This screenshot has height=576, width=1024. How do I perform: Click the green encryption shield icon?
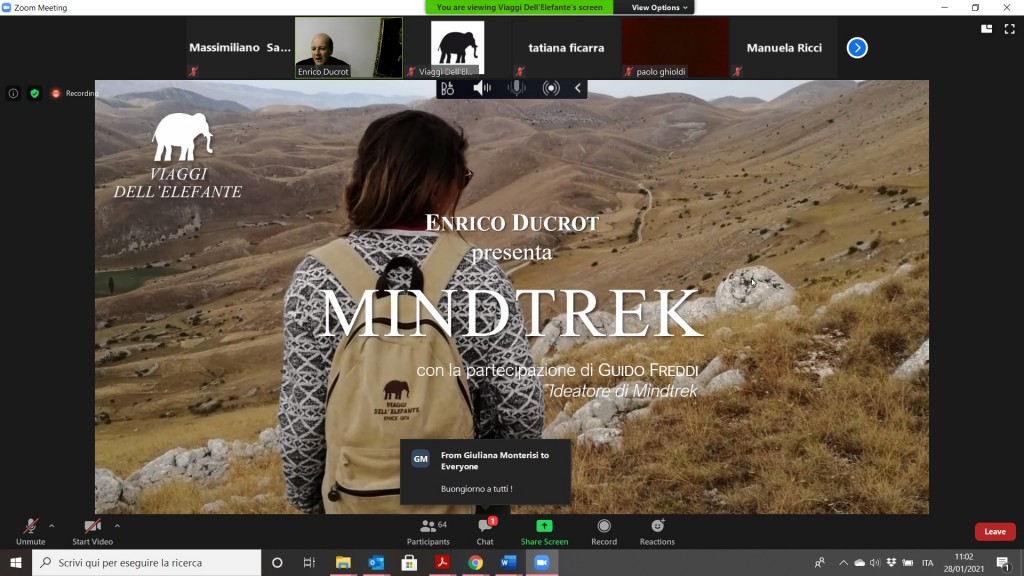pyautogui.click(x=34, y=93)
